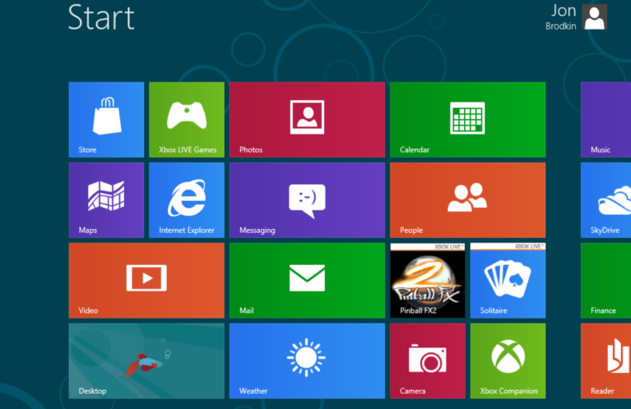The height and width of the screenshot is (409, 631).
Task: Open the Music tile
Action: point(606,120)
